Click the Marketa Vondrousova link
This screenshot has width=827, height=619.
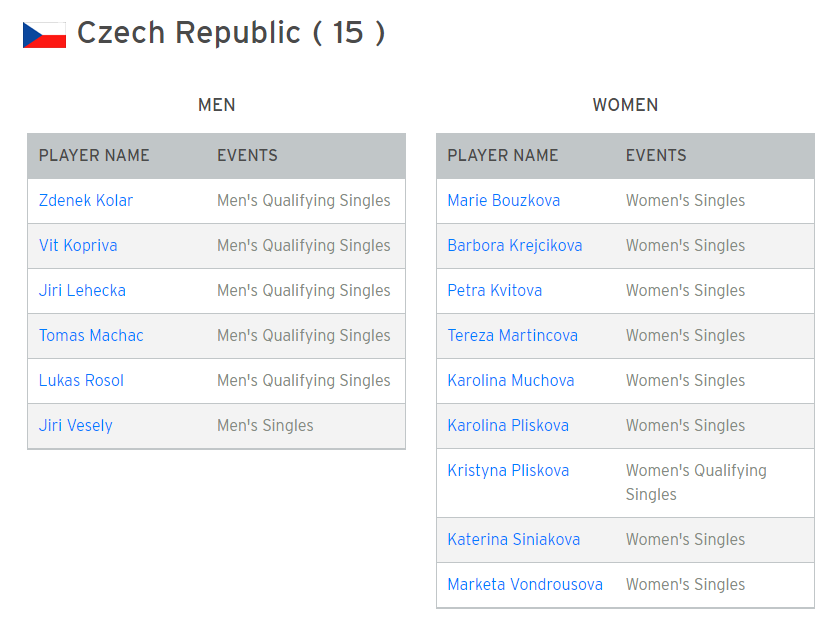525,584
